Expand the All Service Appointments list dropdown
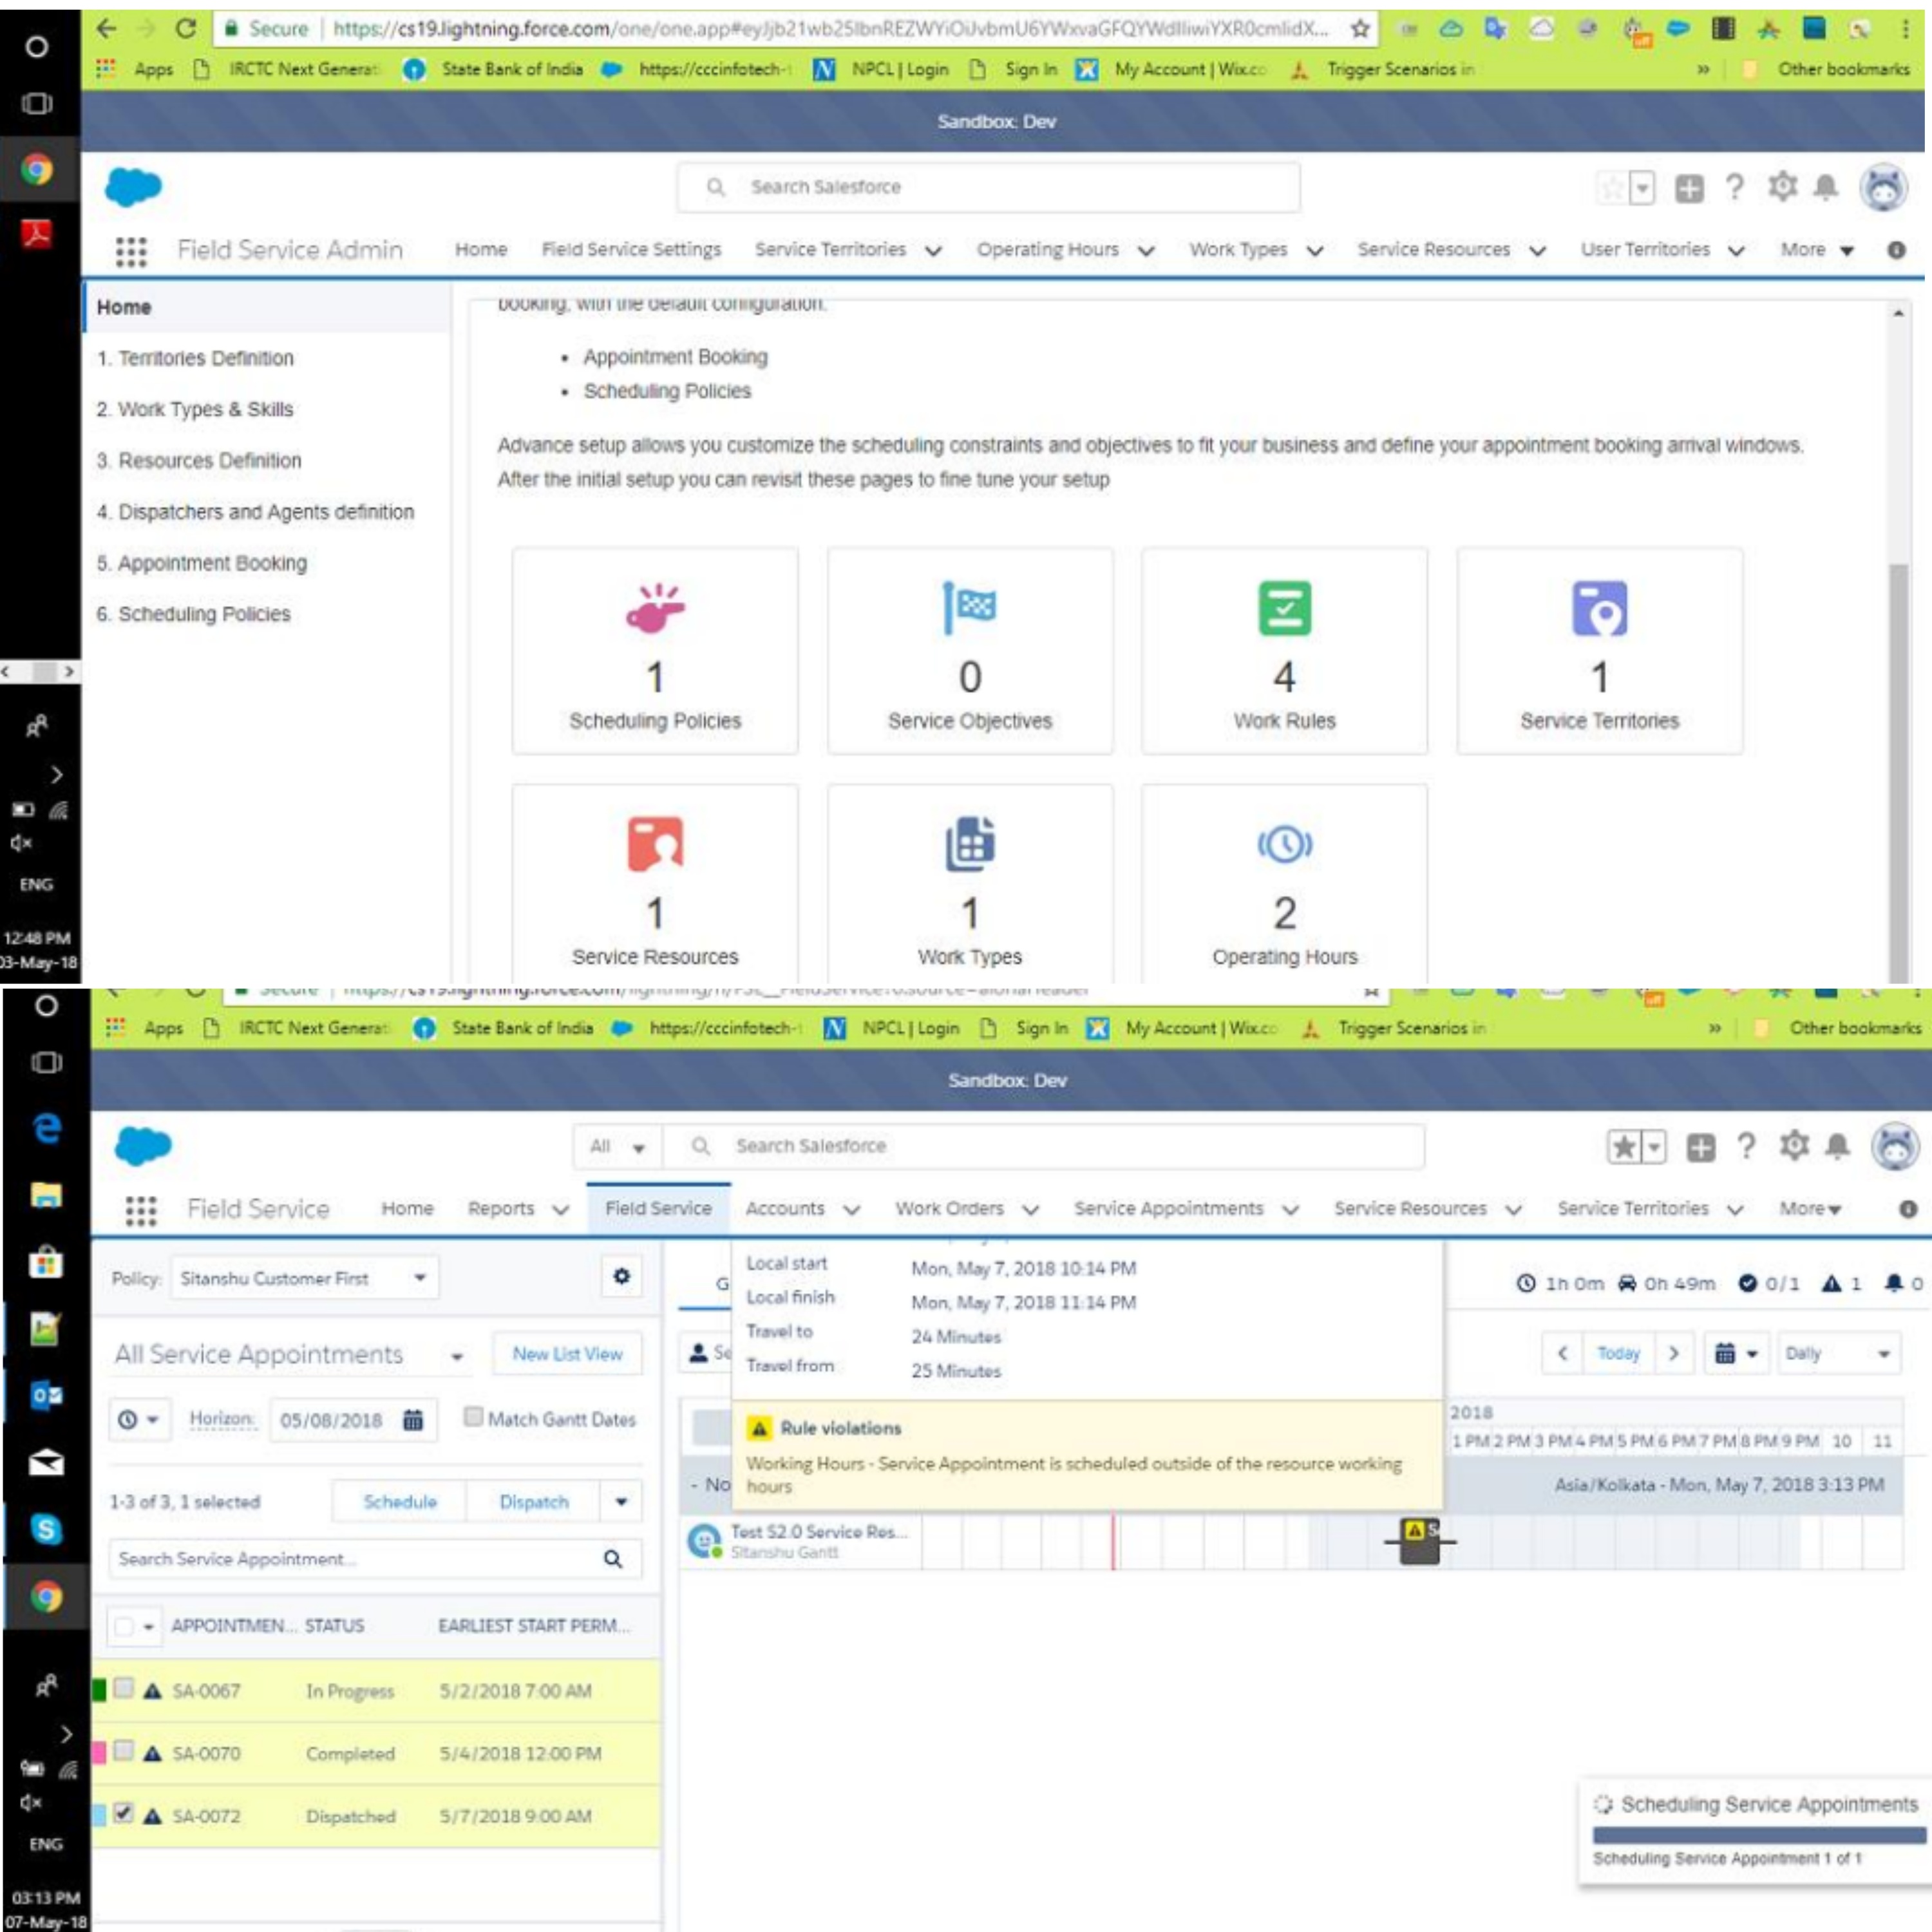1932x1932 pixels. 457,1356
